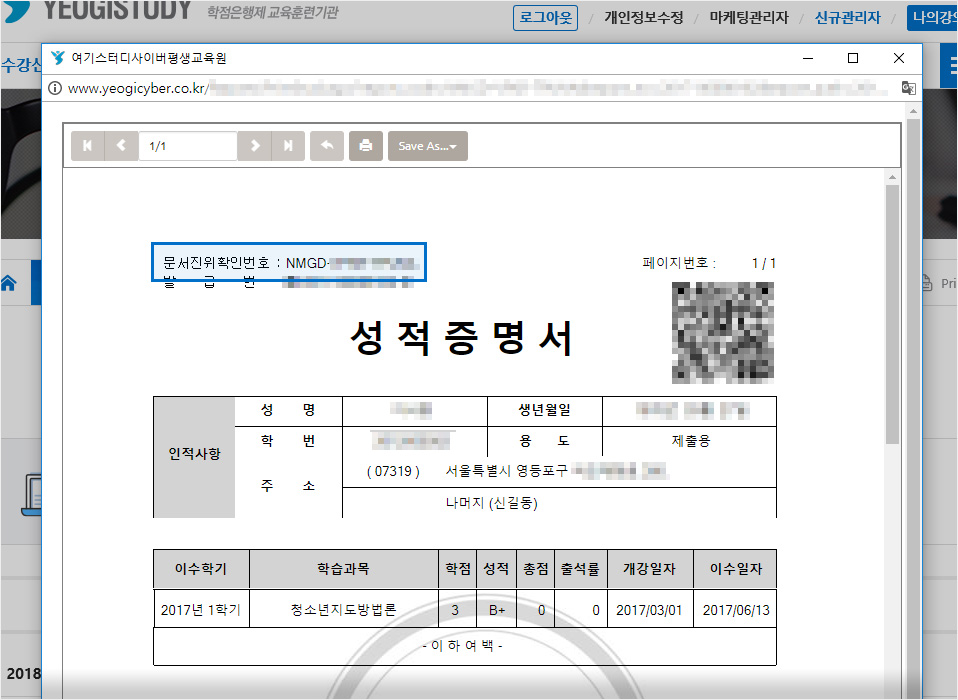
Task: Print the transcript with printer icon
Action: pyautogui.click(x=365, y=146)
